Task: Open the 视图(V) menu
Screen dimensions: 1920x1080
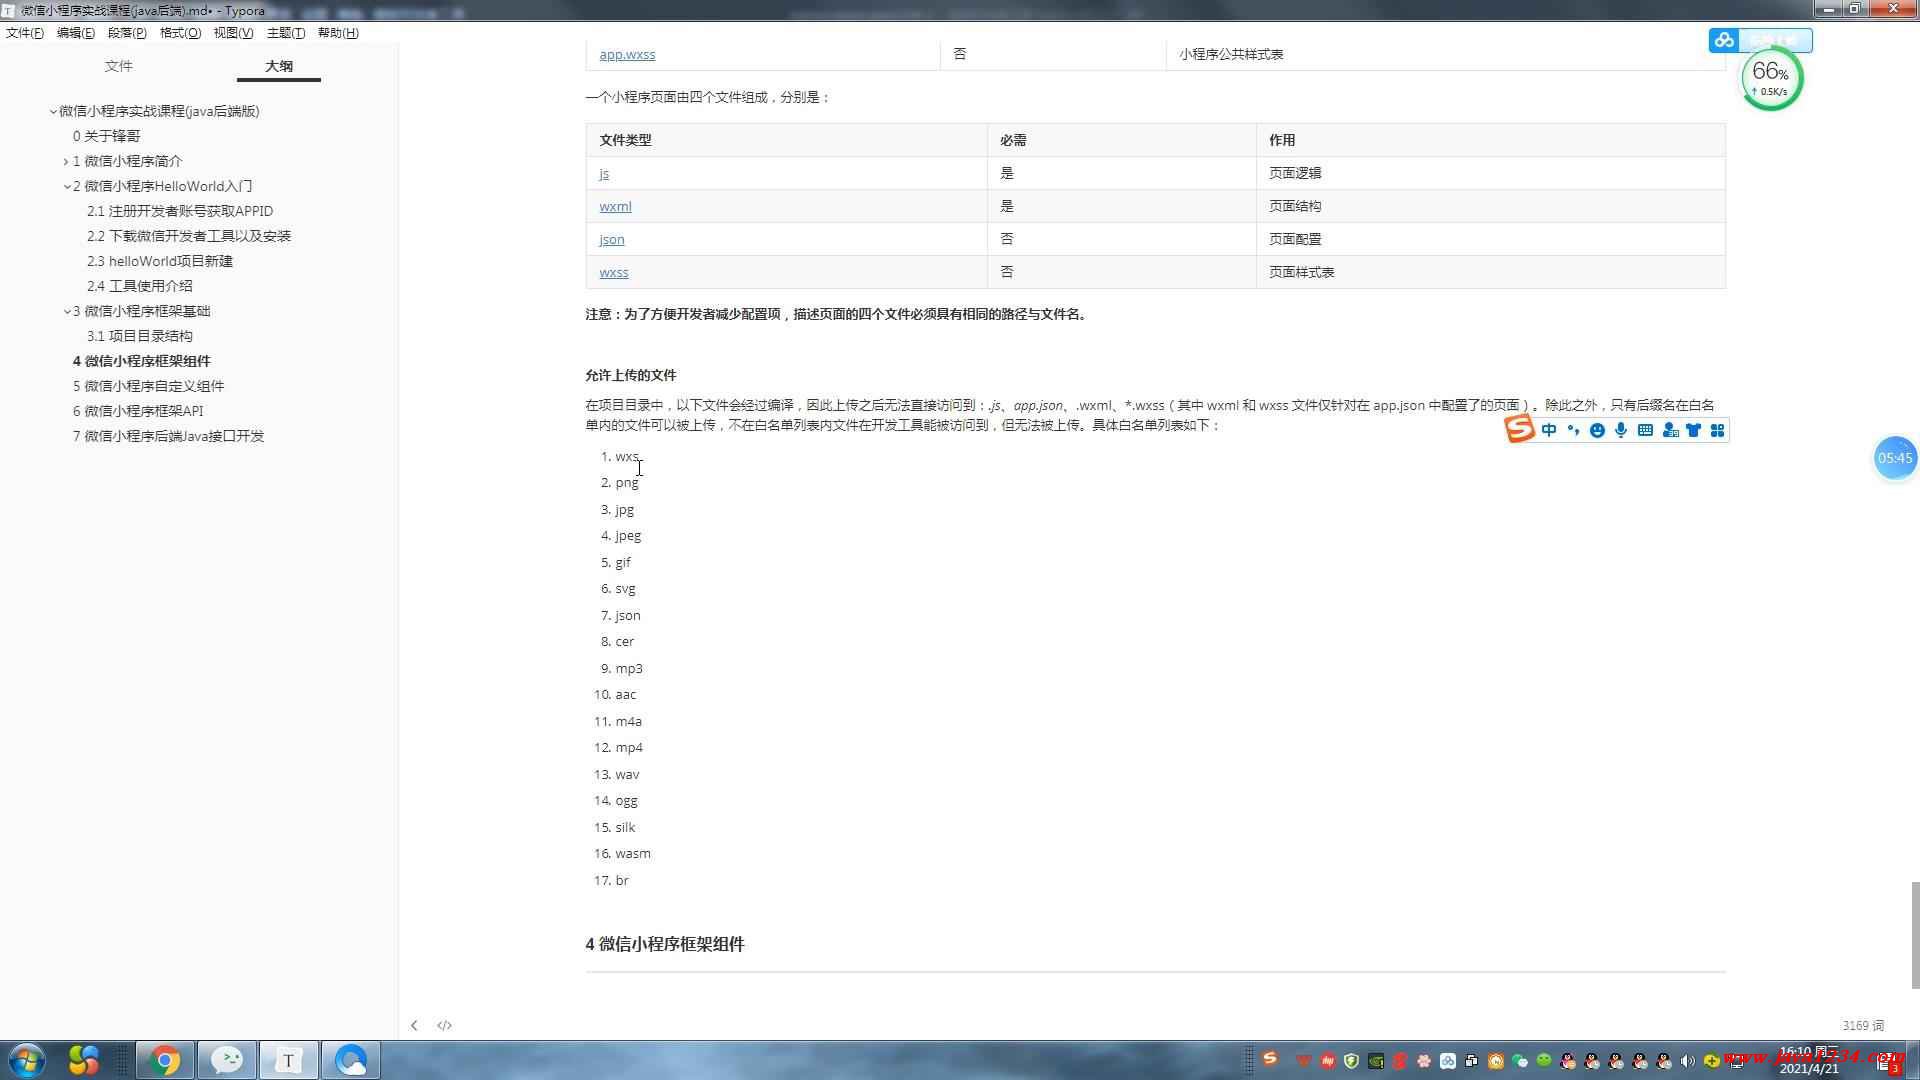Action: [233, 33]
